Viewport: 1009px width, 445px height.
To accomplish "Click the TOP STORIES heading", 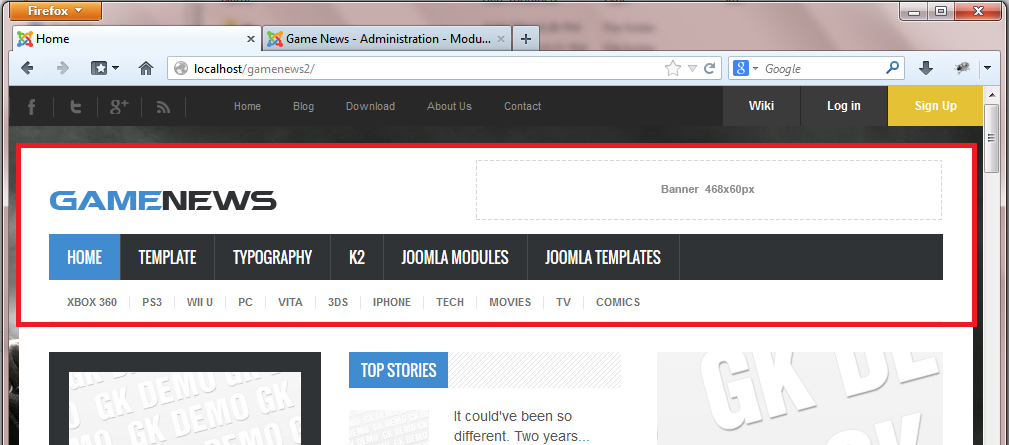I will 398,370.
